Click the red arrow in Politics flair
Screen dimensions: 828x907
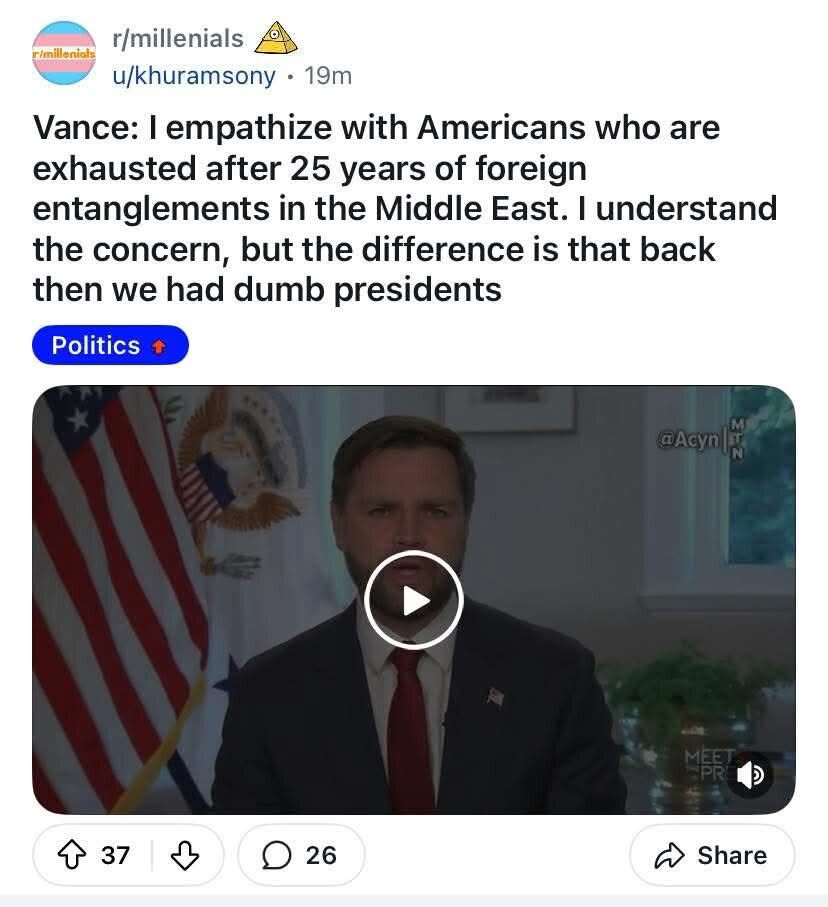[159, 346]
